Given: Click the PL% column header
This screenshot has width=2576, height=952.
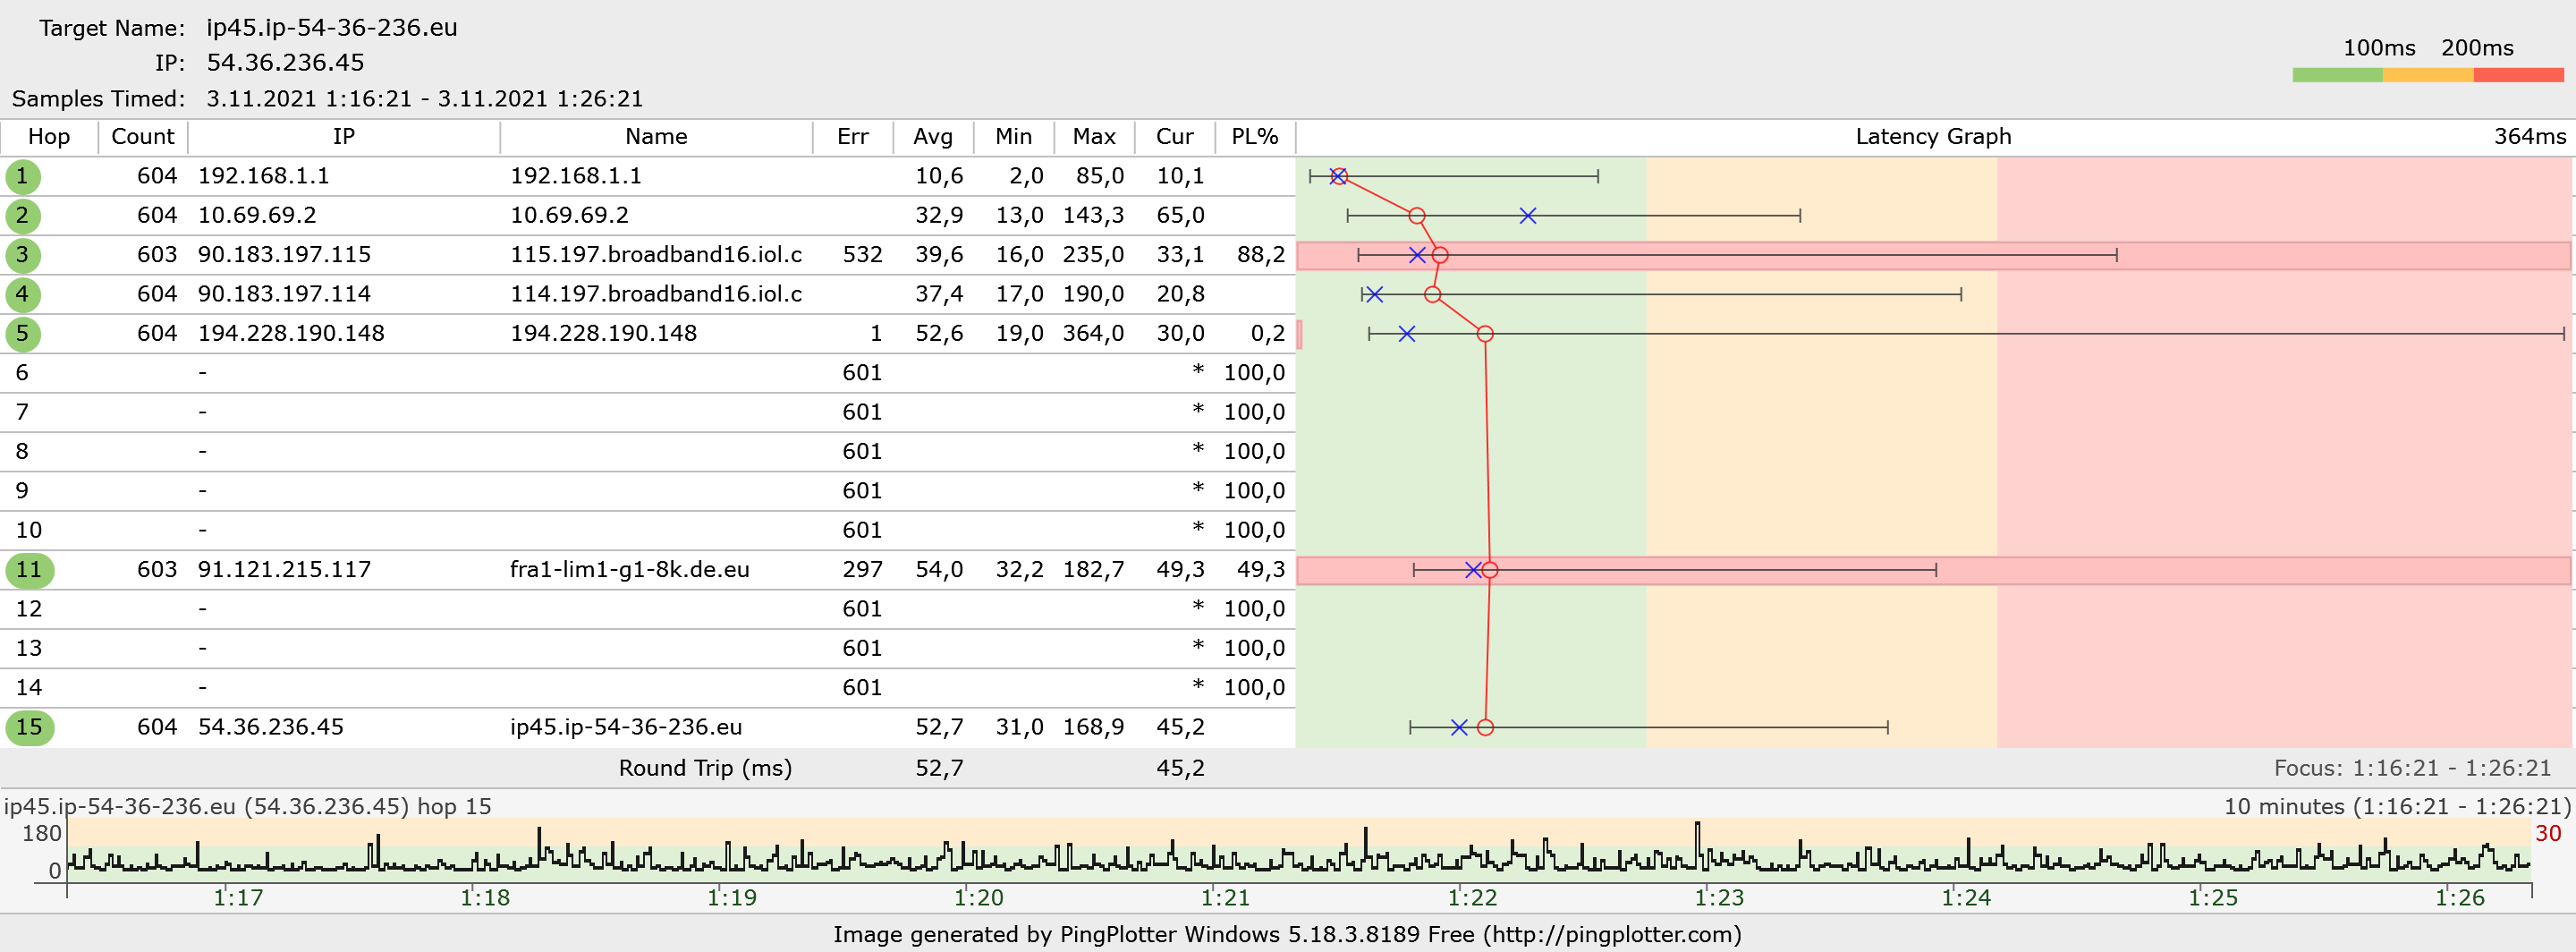Looking at the screenshot, I should tap(1254, 137).
